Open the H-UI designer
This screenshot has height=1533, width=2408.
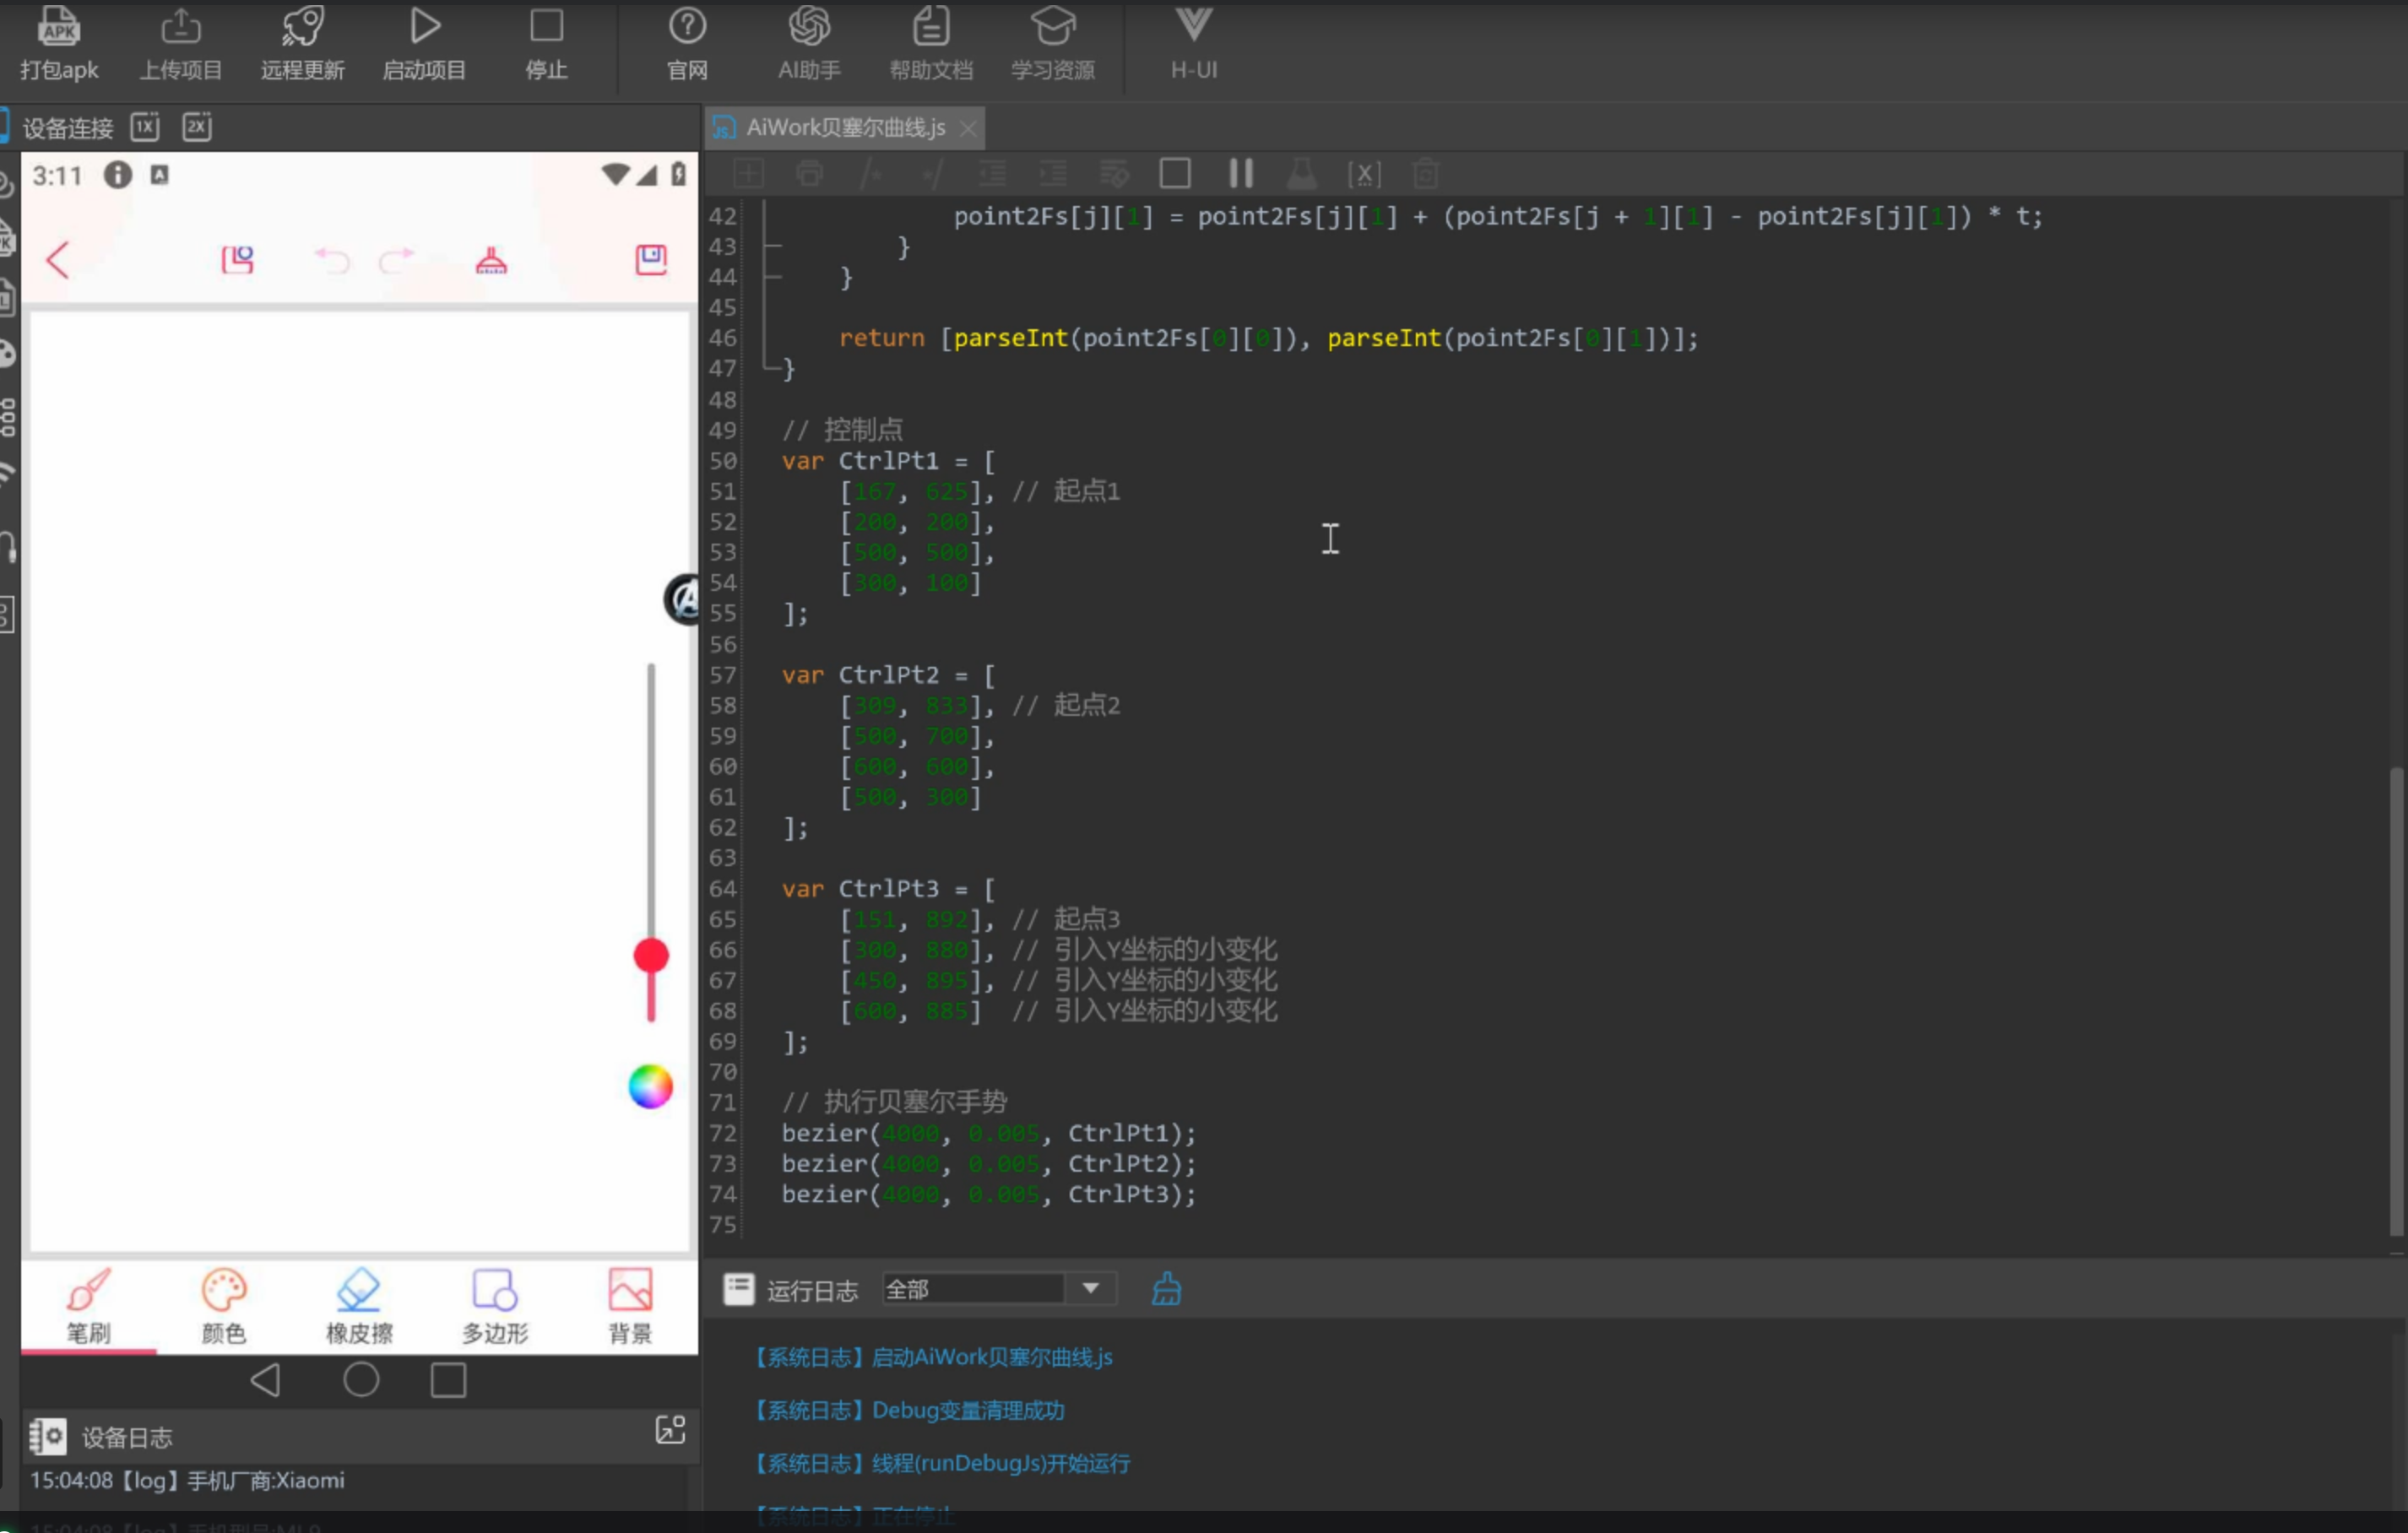tap(1194, 43)
